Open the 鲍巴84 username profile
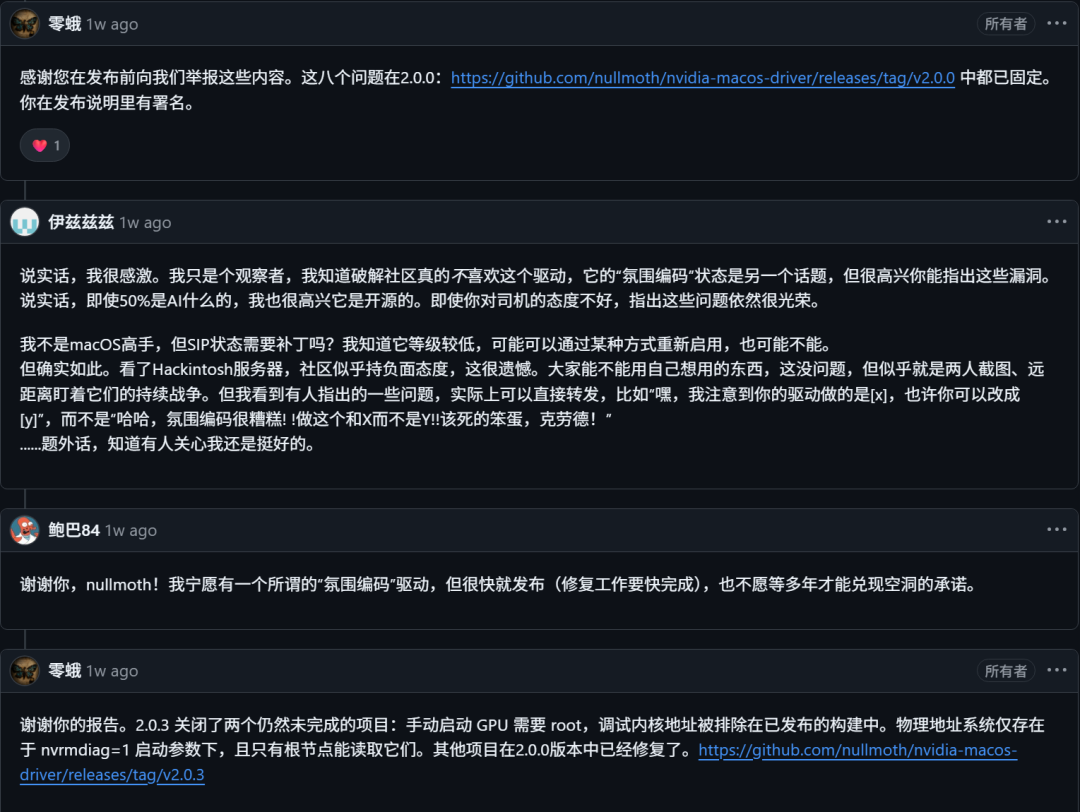Viewport: 1080px width, 812px height. 74,530
